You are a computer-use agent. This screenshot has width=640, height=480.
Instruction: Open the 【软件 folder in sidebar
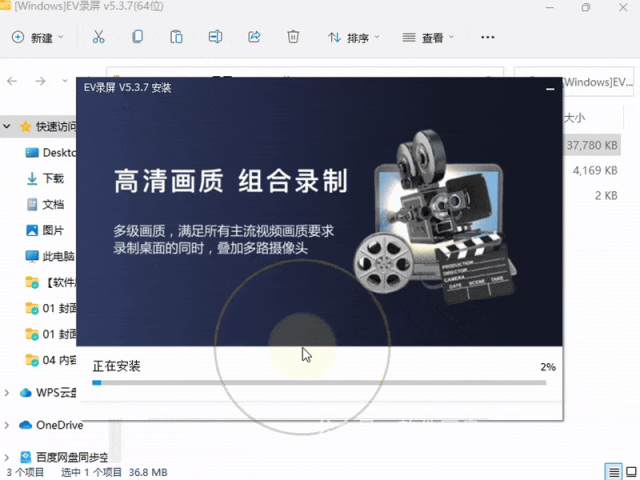click(x=51, y=282)
